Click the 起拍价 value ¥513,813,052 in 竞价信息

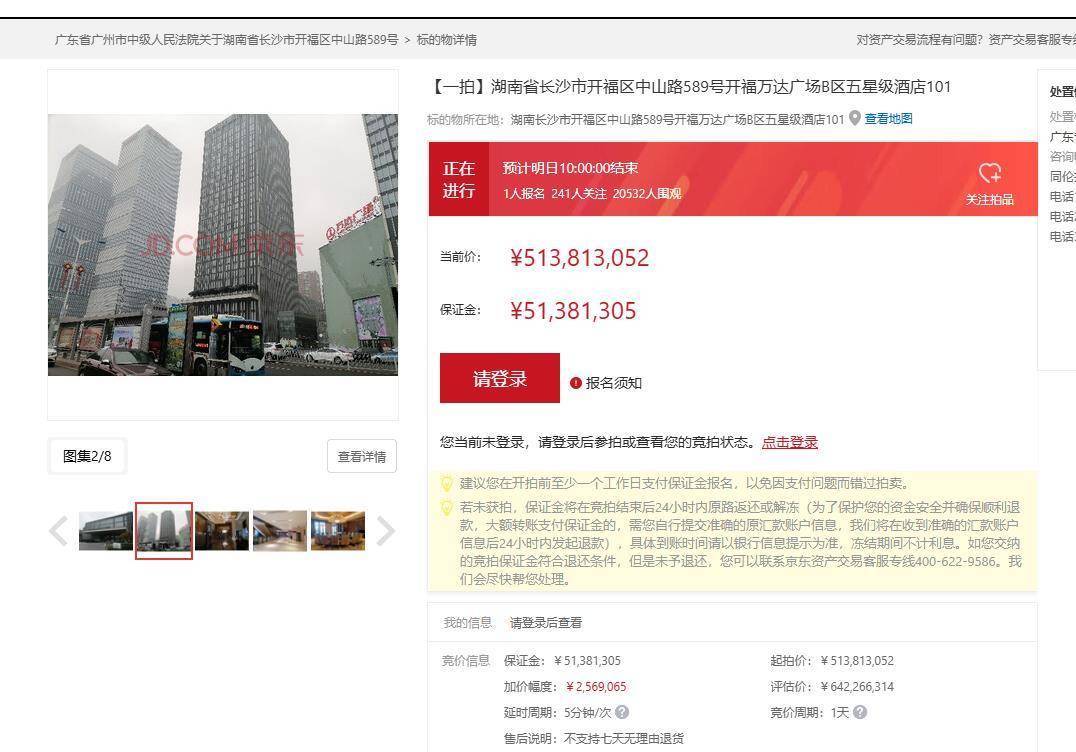[857, 661]
